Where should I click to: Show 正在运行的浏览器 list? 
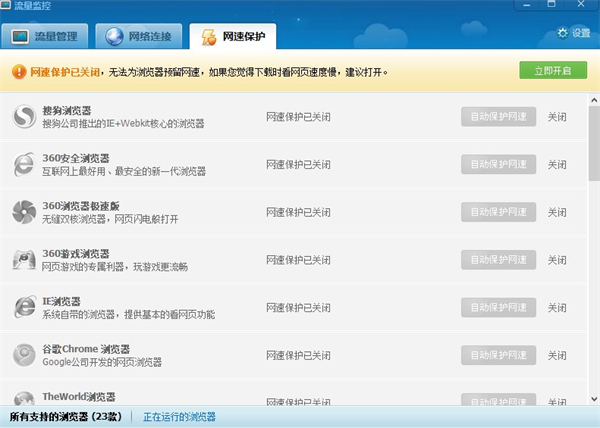tap(179, 417)
